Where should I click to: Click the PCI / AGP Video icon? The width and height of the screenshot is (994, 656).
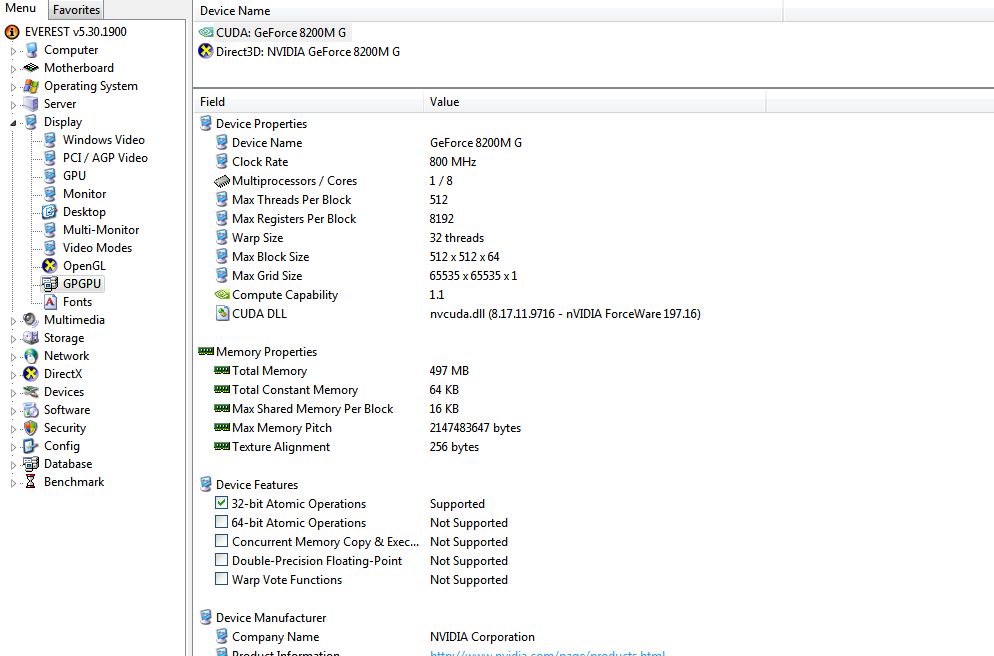point(50,158)
